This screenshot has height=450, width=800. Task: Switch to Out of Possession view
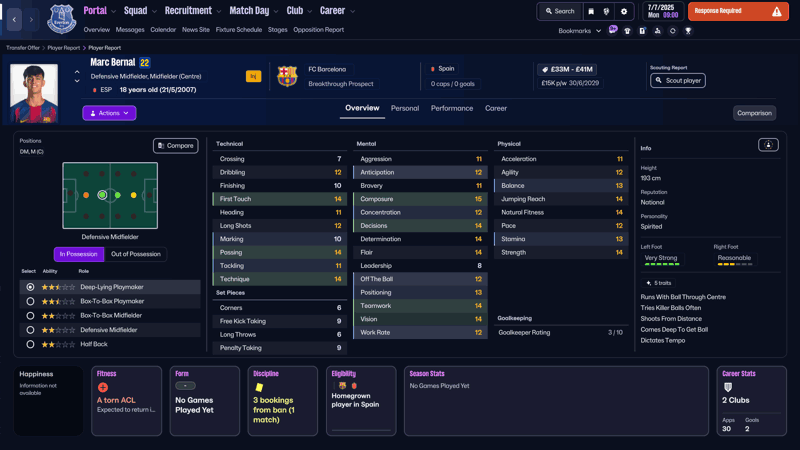pyautogui.click(x=136, y=254)
